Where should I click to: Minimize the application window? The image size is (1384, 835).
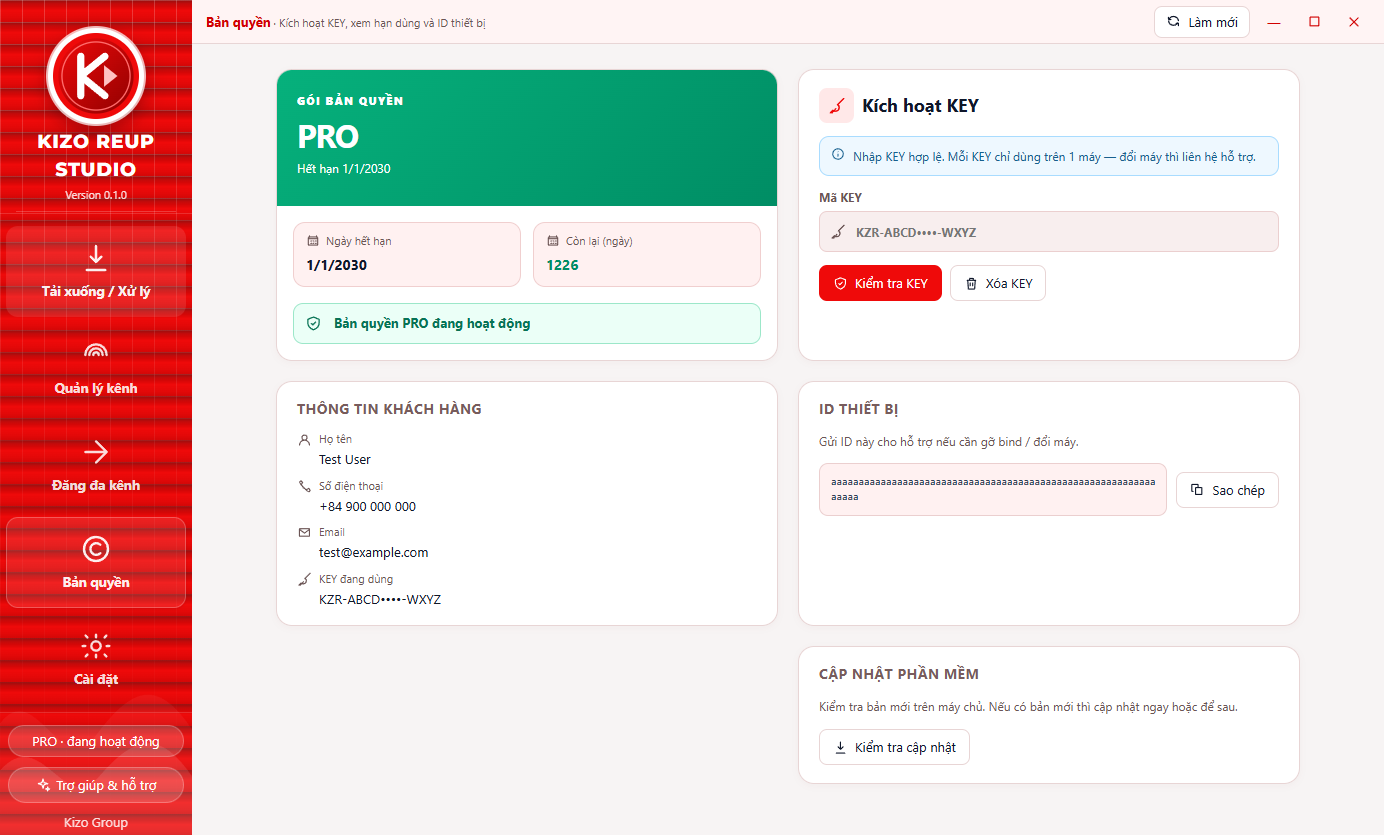[1274, 22]
